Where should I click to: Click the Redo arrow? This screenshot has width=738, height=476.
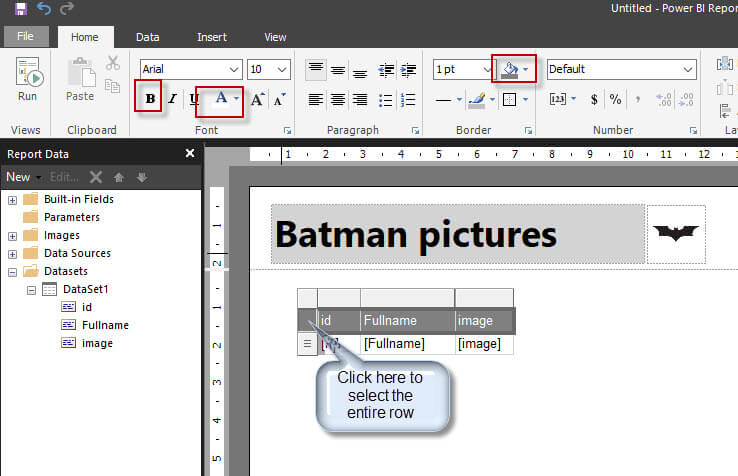tap(67, 8)
